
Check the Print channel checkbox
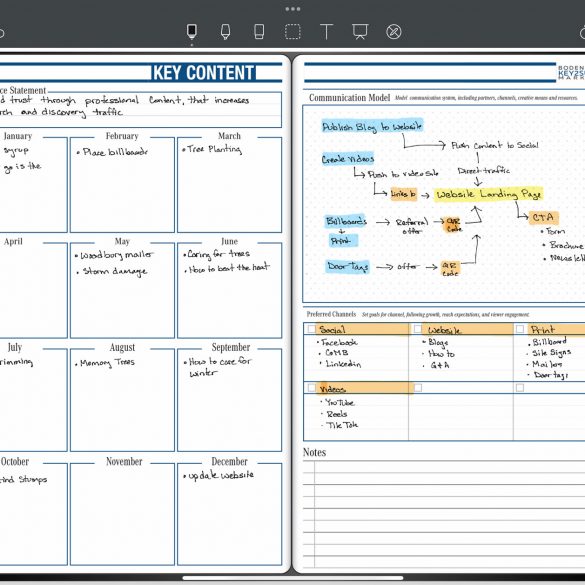tap(520, 329)
